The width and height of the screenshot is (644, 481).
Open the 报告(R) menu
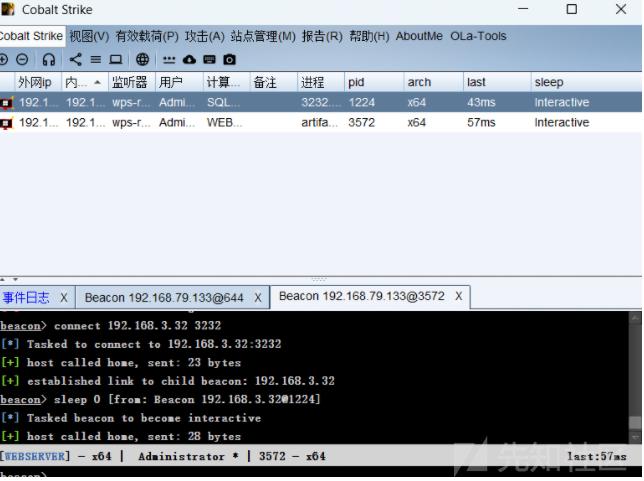322,36
